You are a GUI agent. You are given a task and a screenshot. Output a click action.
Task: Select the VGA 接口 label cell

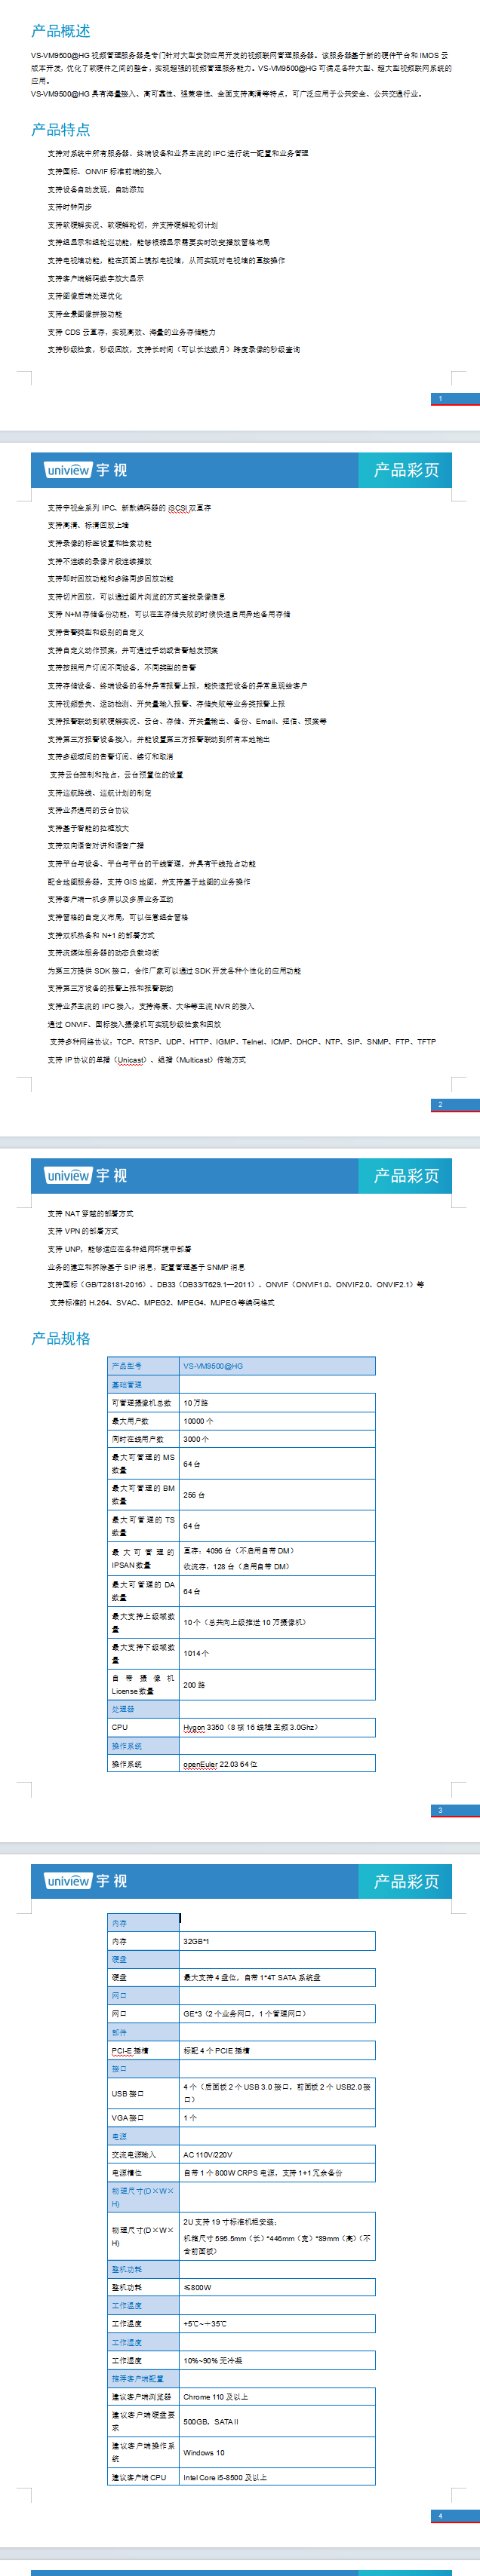144,2118
